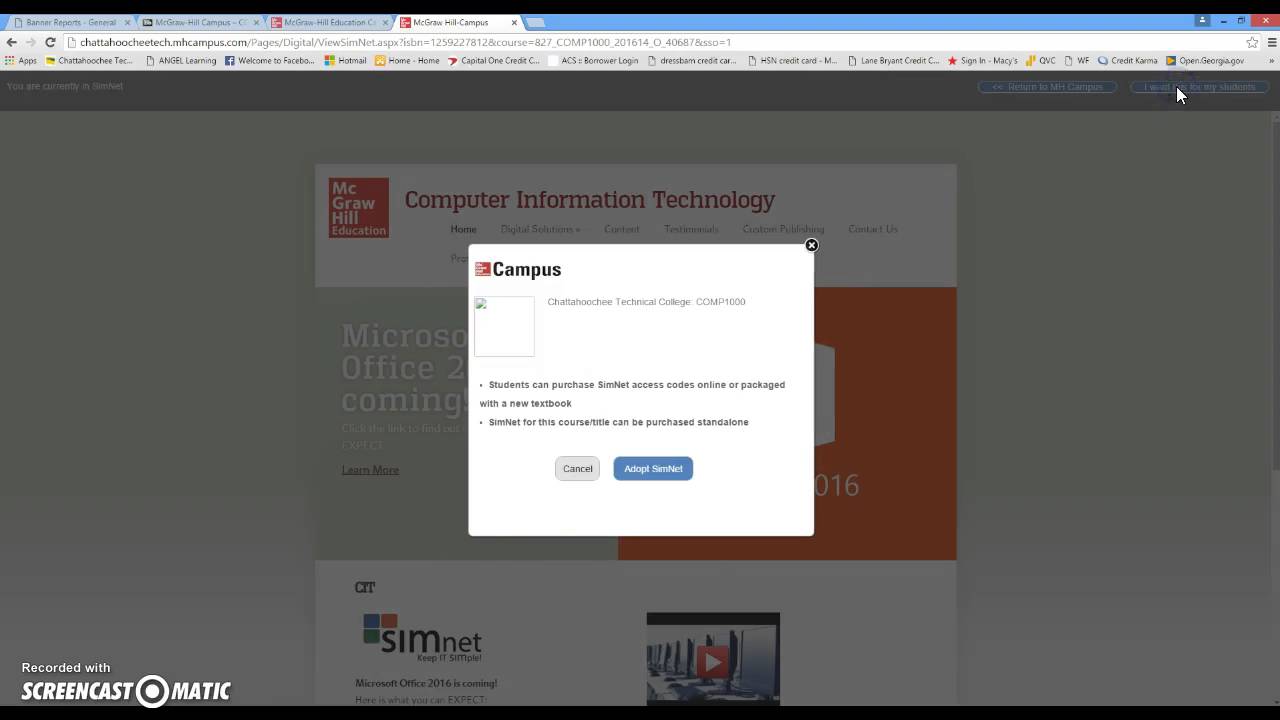The width and height of the screenshot is (1280, 720).
Task: Open the Welcome to Facebook bookmark
Action: [269, 60]
